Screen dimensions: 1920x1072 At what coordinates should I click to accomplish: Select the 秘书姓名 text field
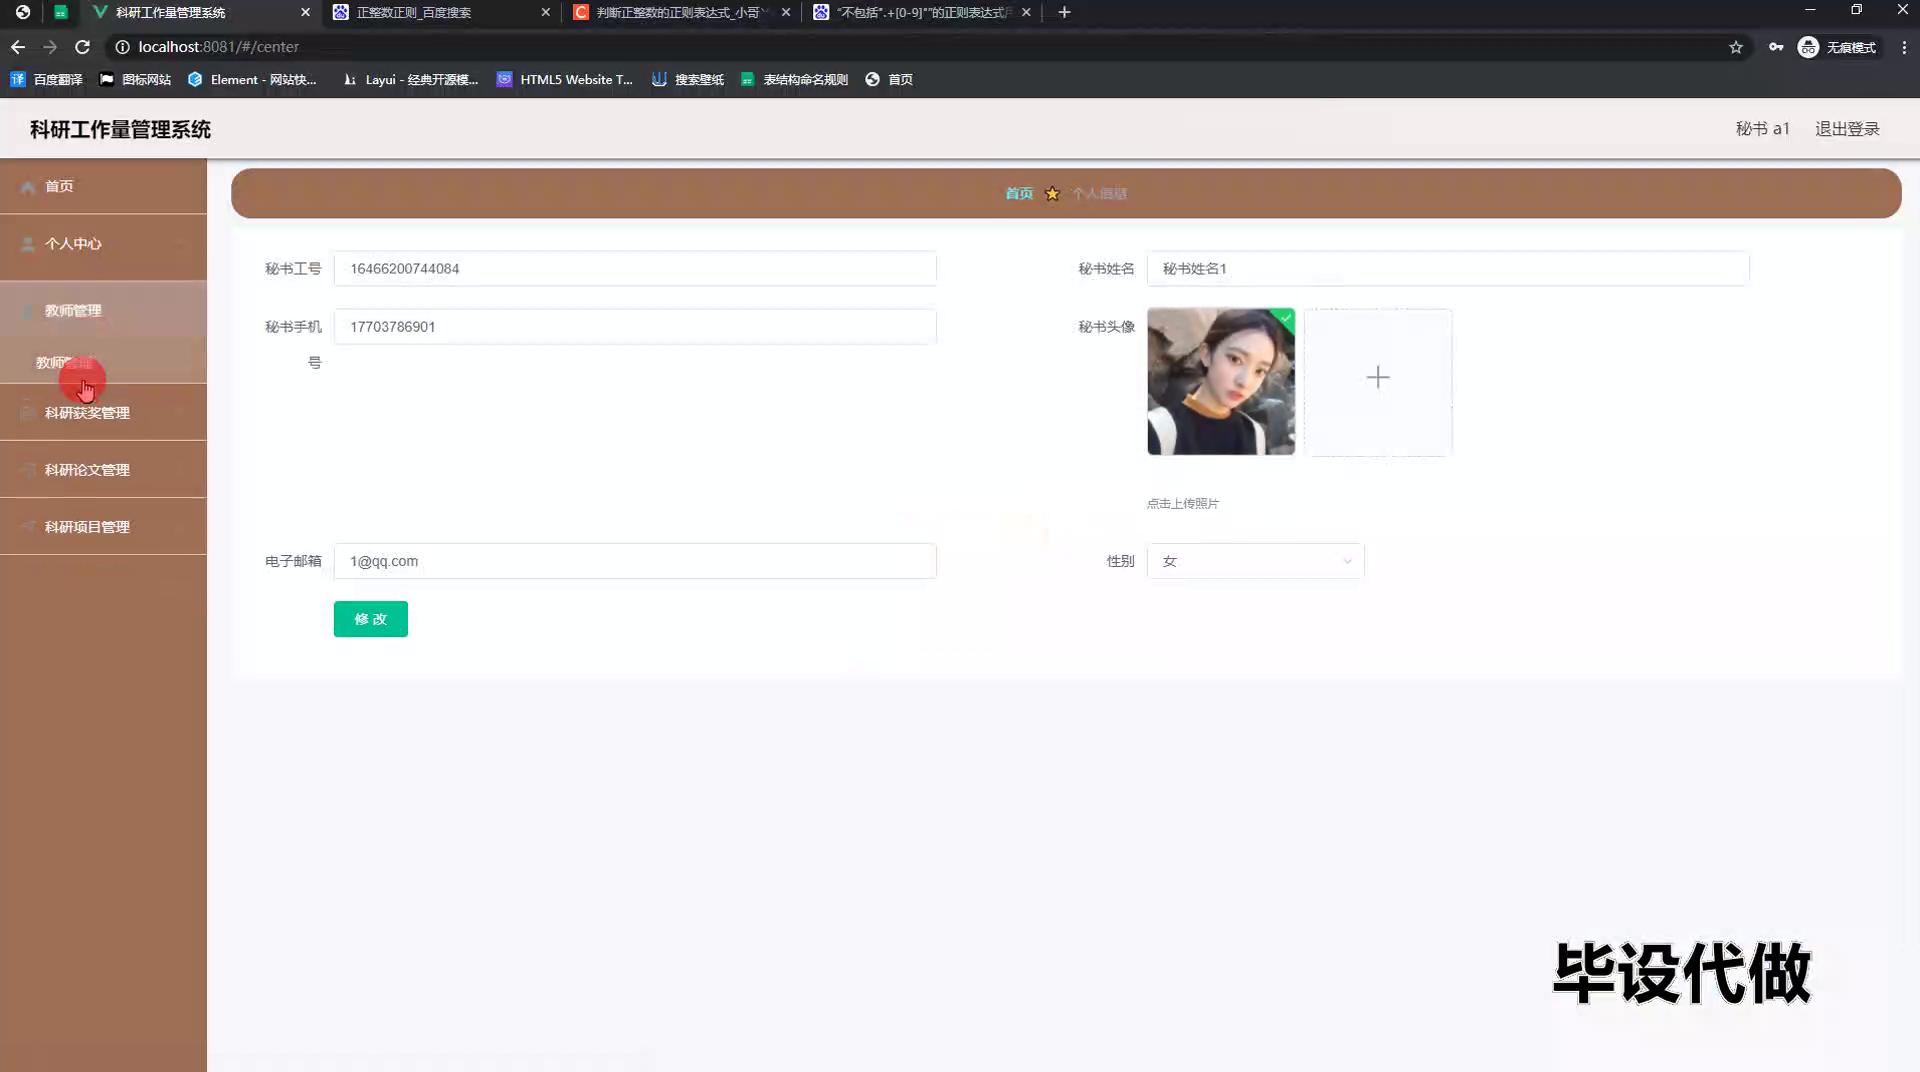coord(1447,269)
